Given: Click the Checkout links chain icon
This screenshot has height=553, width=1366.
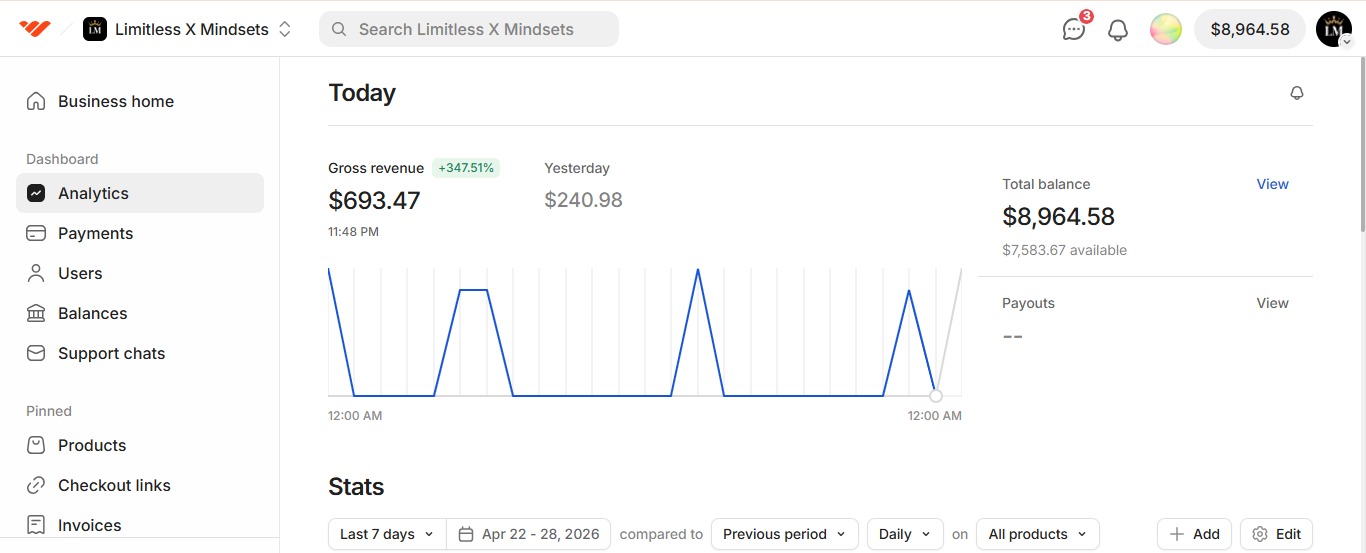Looking at the screenshot, I should pos(36,485).
